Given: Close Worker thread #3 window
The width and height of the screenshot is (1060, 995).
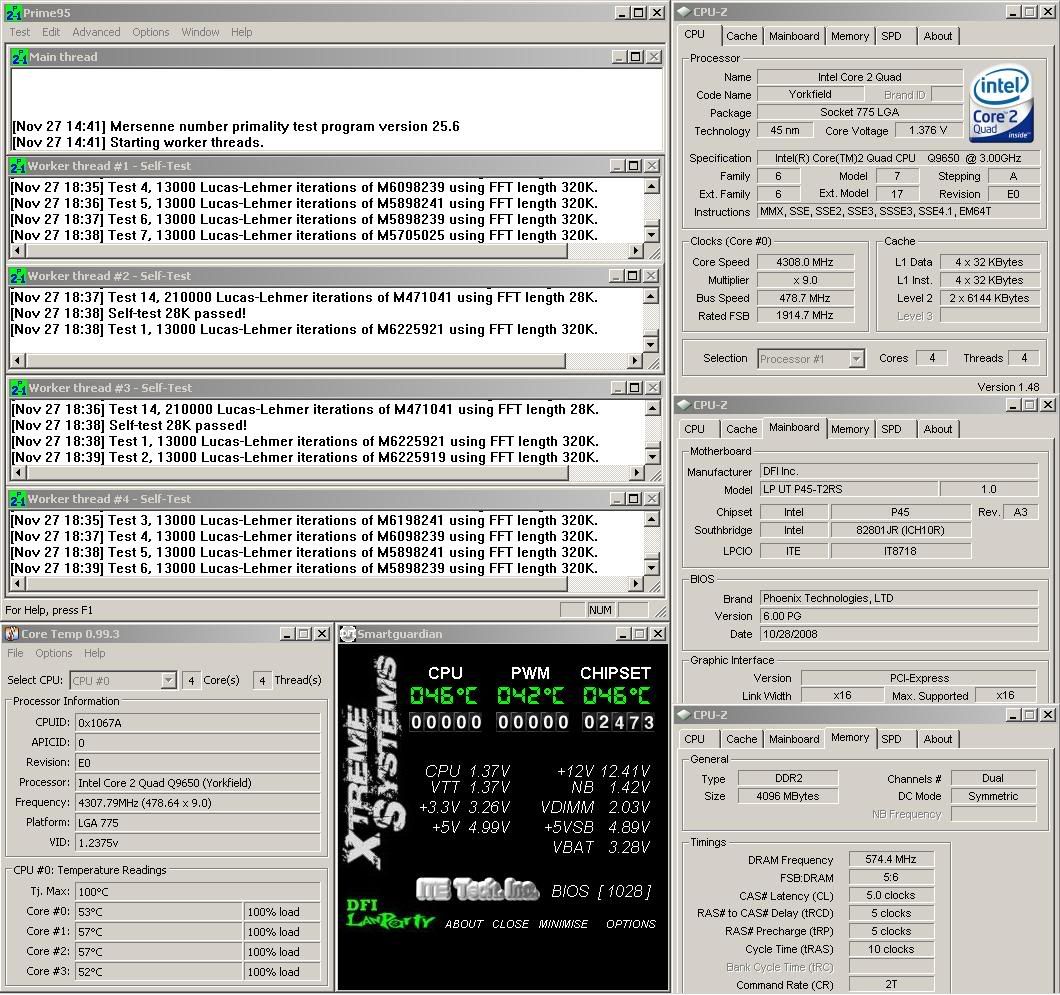Looking at the screenshot, I should 652,388.
